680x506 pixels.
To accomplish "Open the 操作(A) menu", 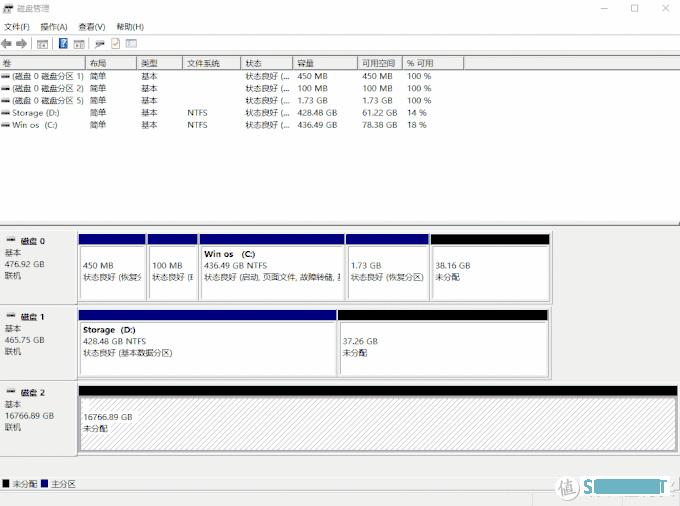I will tap(54, 27).
